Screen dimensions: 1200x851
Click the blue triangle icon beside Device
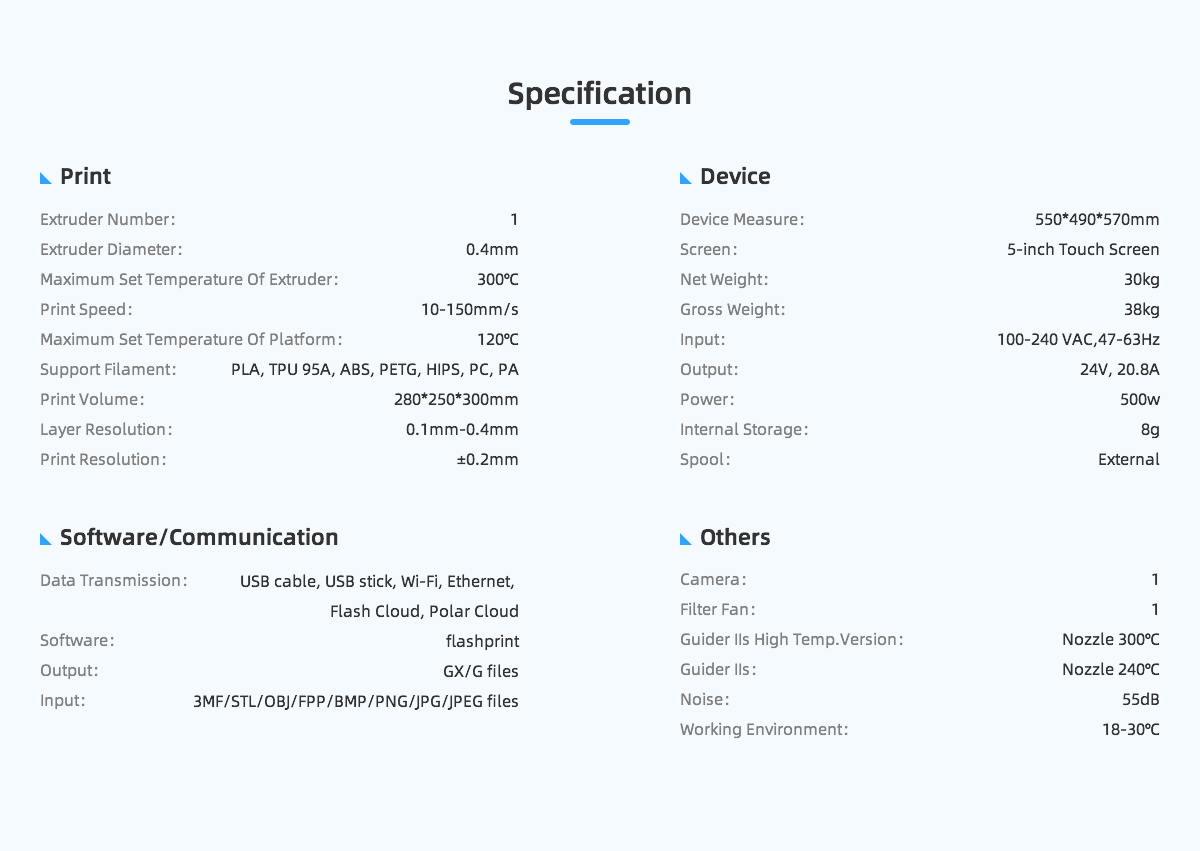(x=686, y=178)
